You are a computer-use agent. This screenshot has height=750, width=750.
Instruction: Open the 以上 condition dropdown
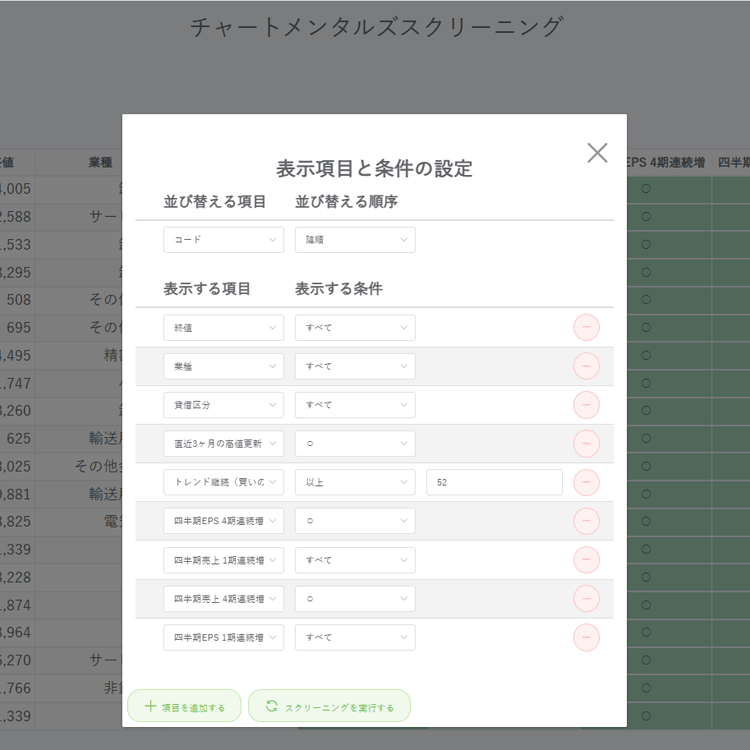(354, 482)
